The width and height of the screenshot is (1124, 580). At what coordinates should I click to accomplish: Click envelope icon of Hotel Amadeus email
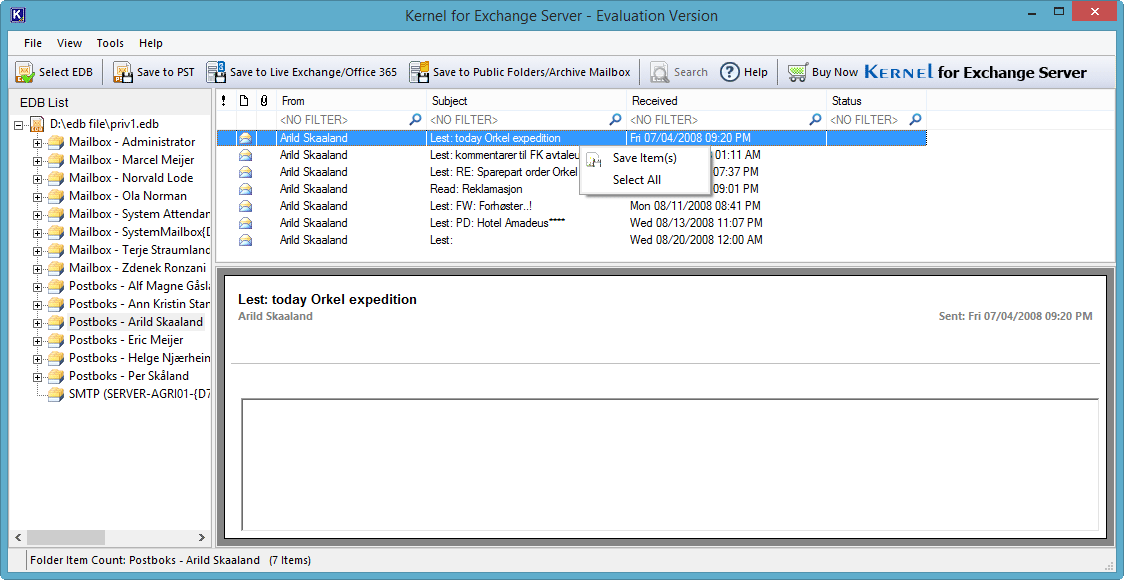tap(245, 223)
